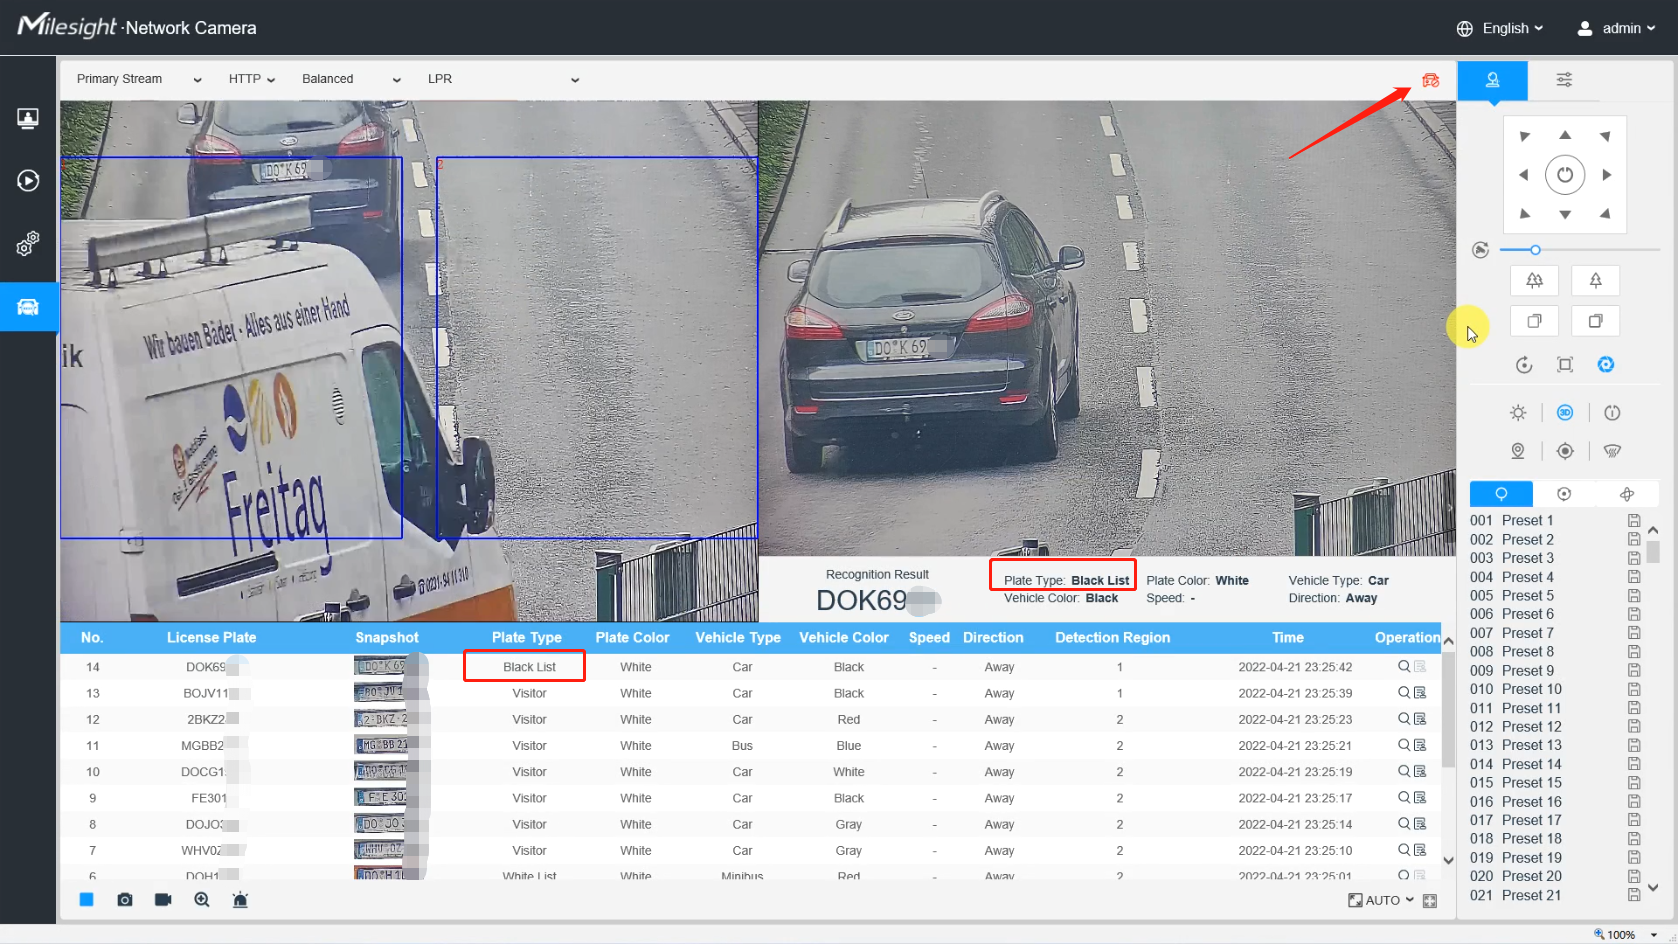This screenshot has height=944, width=1678.
Task: Adjust the PTZ speed slider
Action: [x=1579, y=250]
